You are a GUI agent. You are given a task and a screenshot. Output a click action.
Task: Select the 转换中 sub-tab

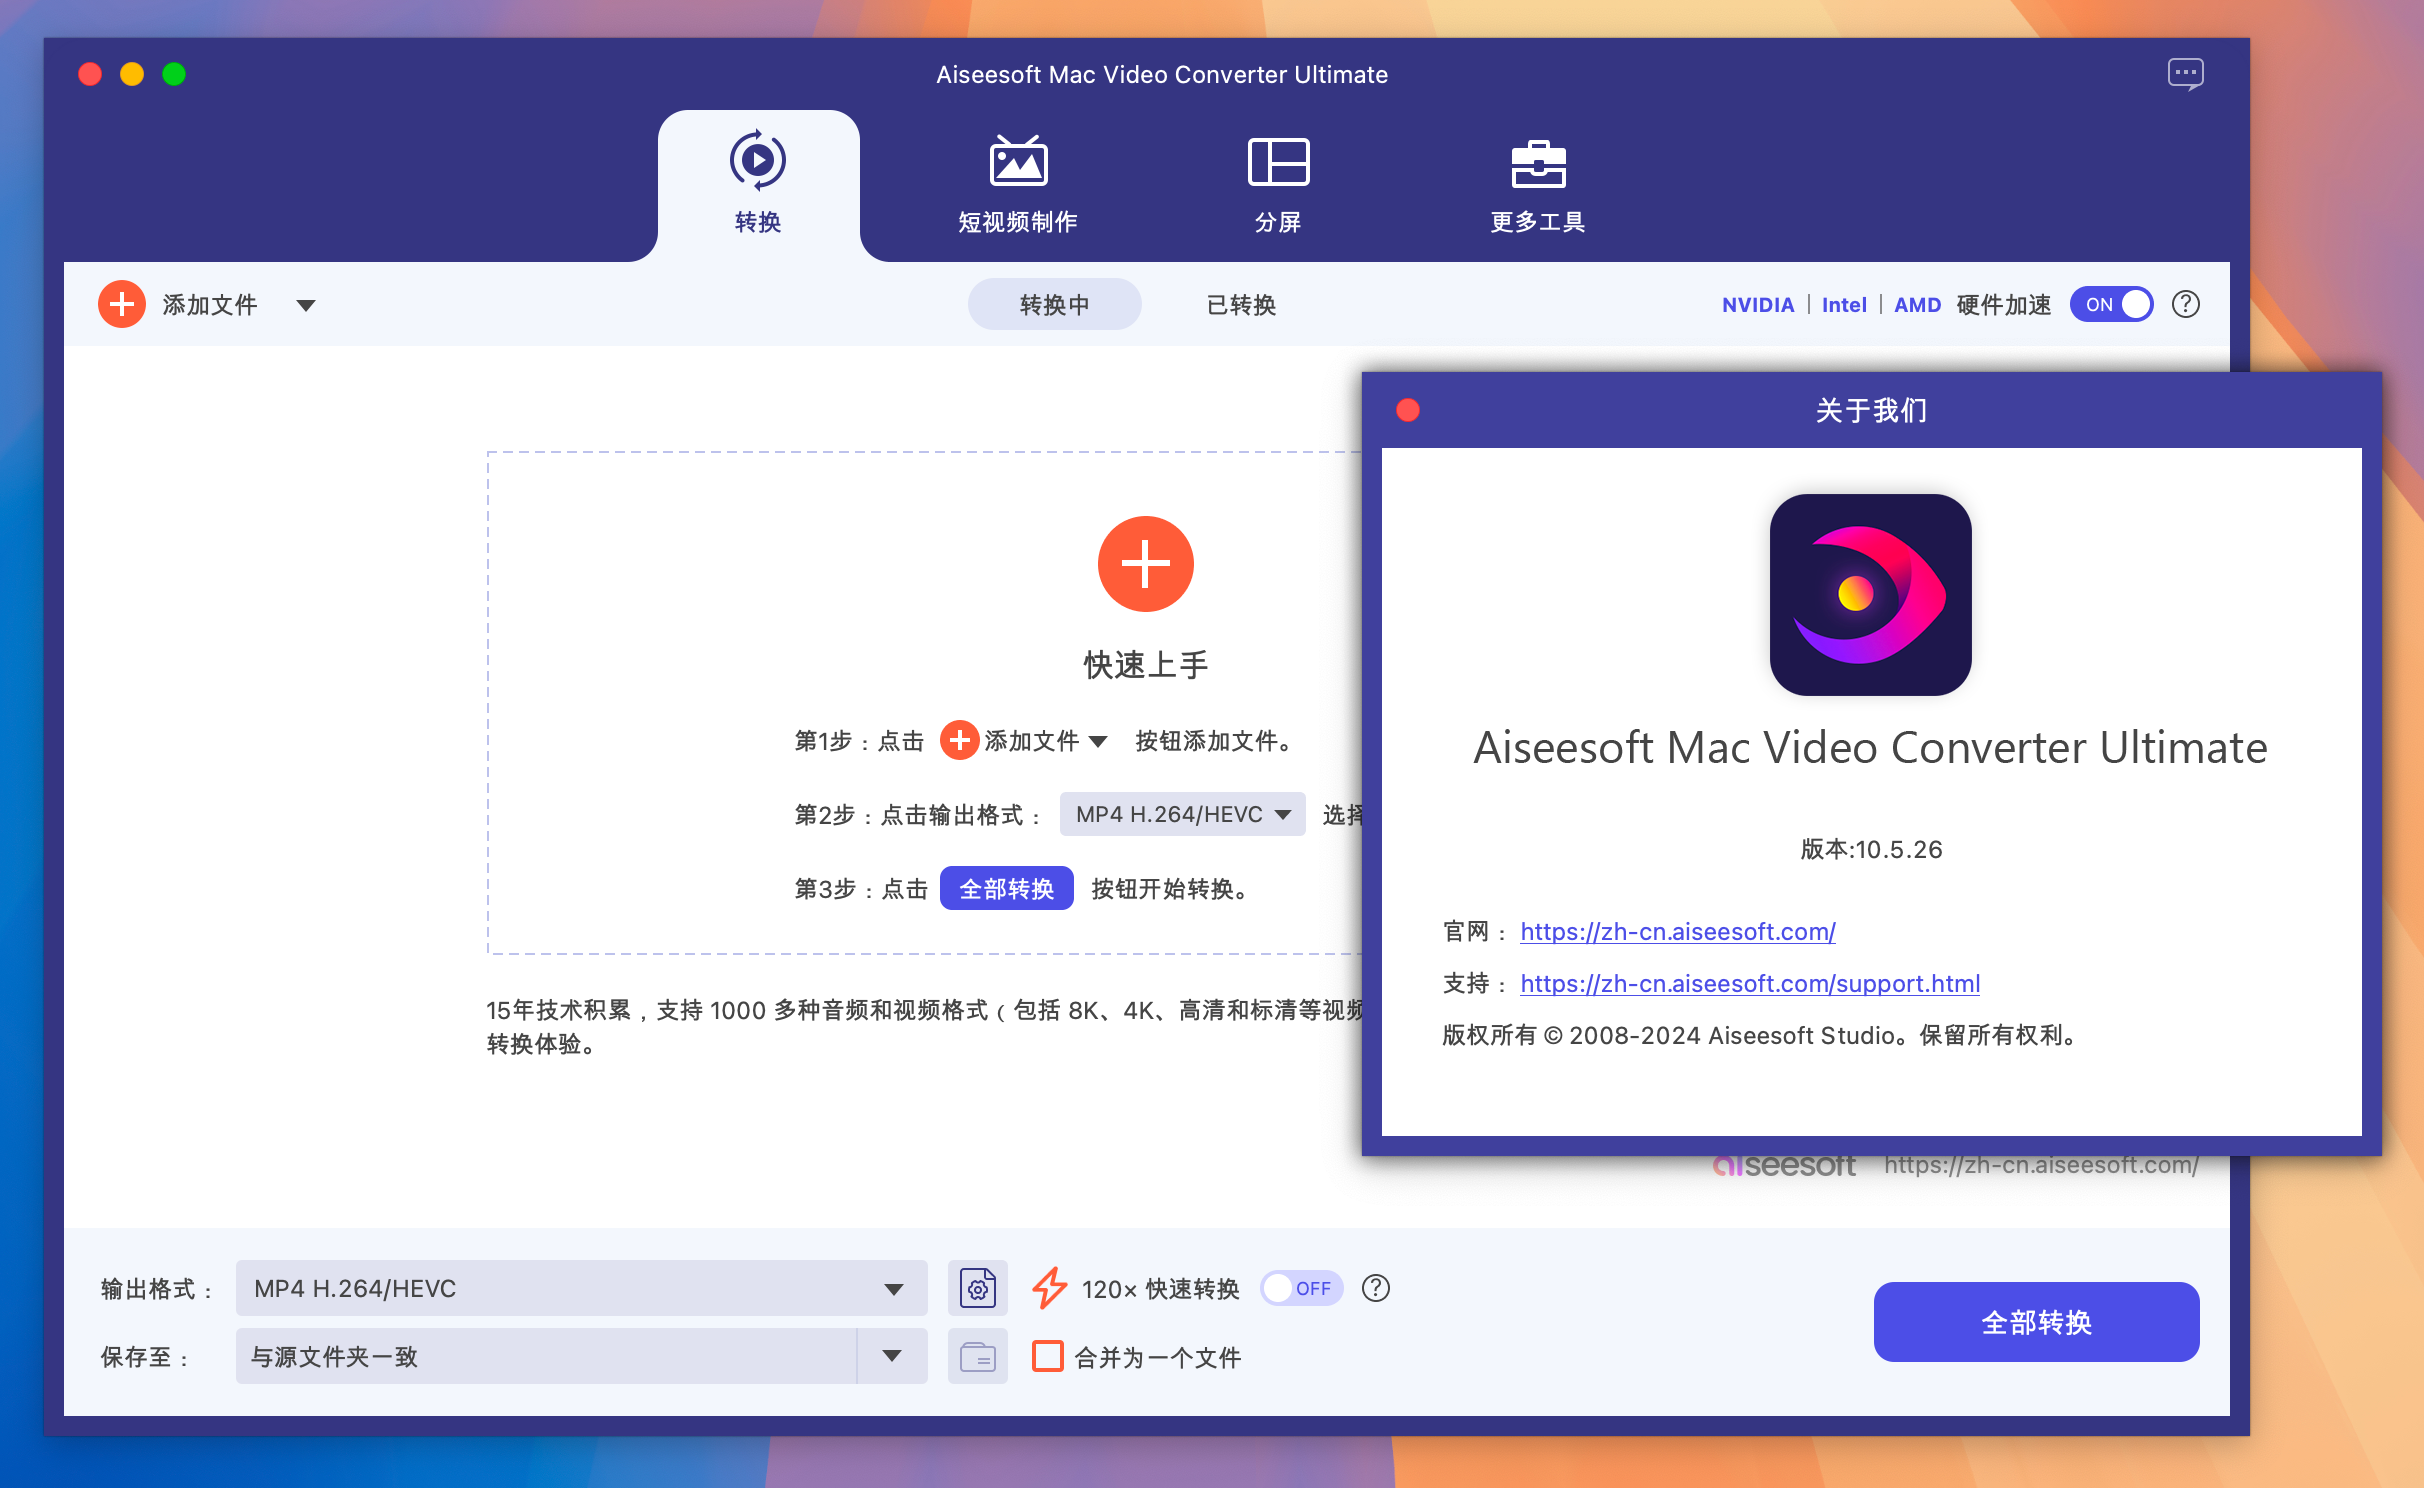click(x=1054, y=304)
